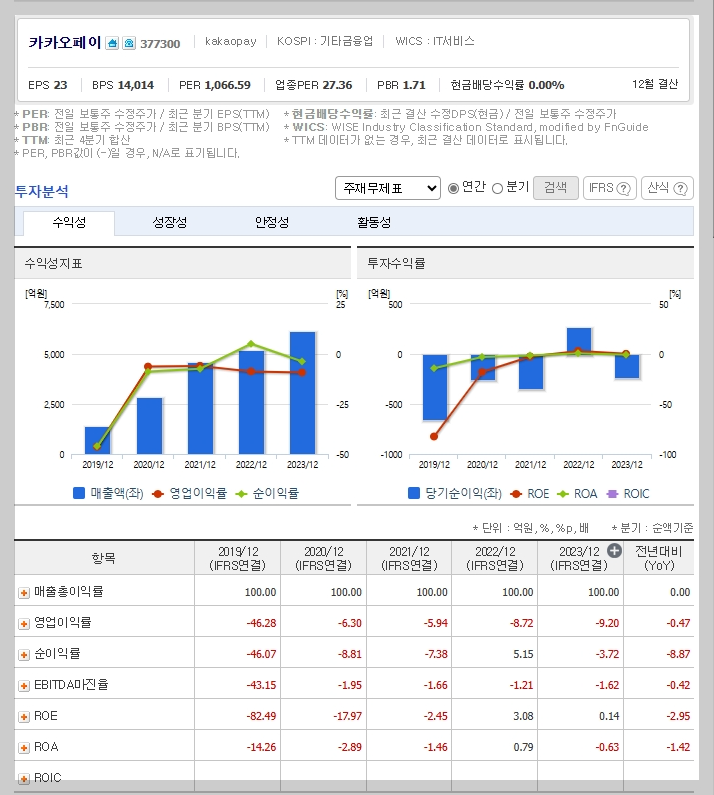Click the 순이익률 2022/12 value 5.15
Viewport: 714px width, 795px height.
(x=523, y=655)
